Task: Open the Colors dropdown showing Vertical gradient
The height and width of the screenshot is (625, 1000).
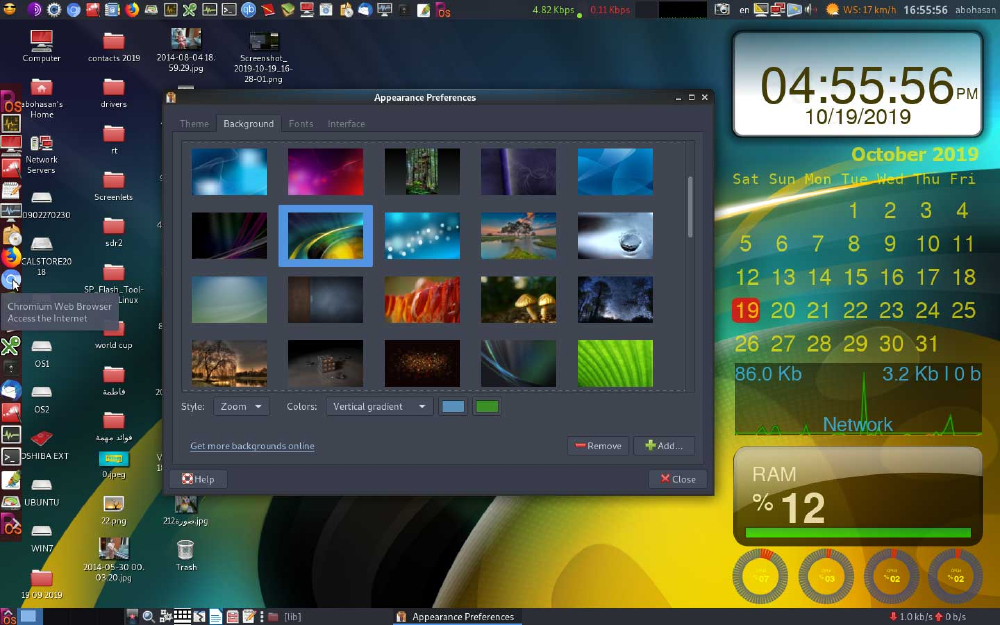Action: (x=379, y=406)
